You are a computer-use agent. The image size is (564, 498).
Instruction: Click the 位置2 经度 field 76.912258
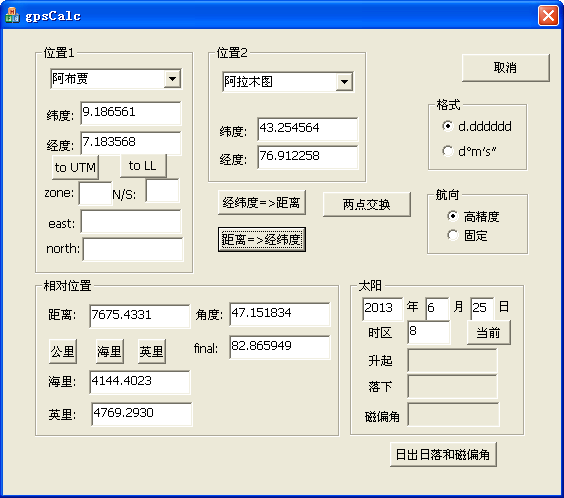pyautogui.click(x=308, y=157)
